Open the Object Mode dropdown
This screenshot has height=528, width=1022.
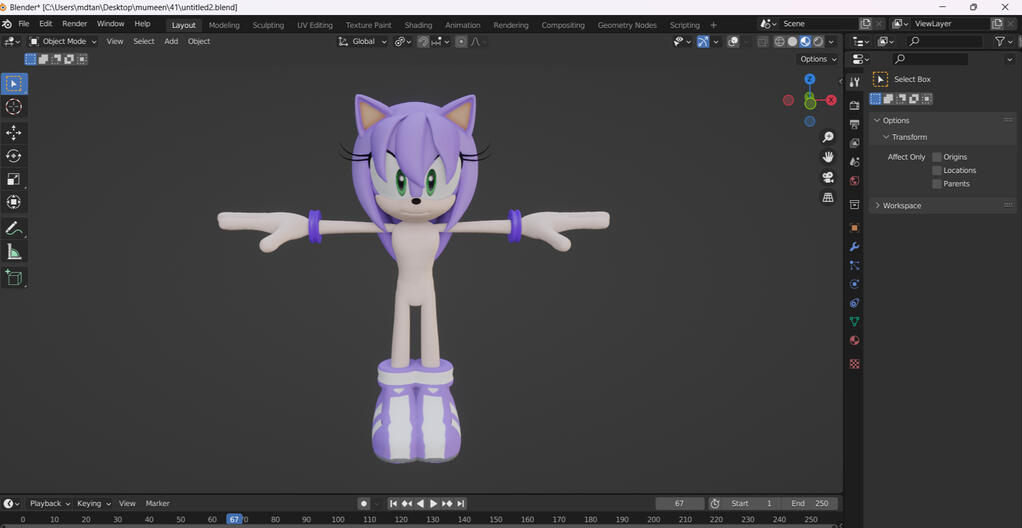pyautogui.click(x=63, y=41)
